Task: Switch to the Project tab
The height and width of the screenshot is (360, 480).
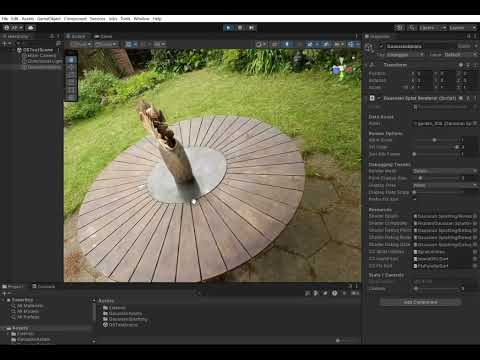Action: [x=13, y=286]
